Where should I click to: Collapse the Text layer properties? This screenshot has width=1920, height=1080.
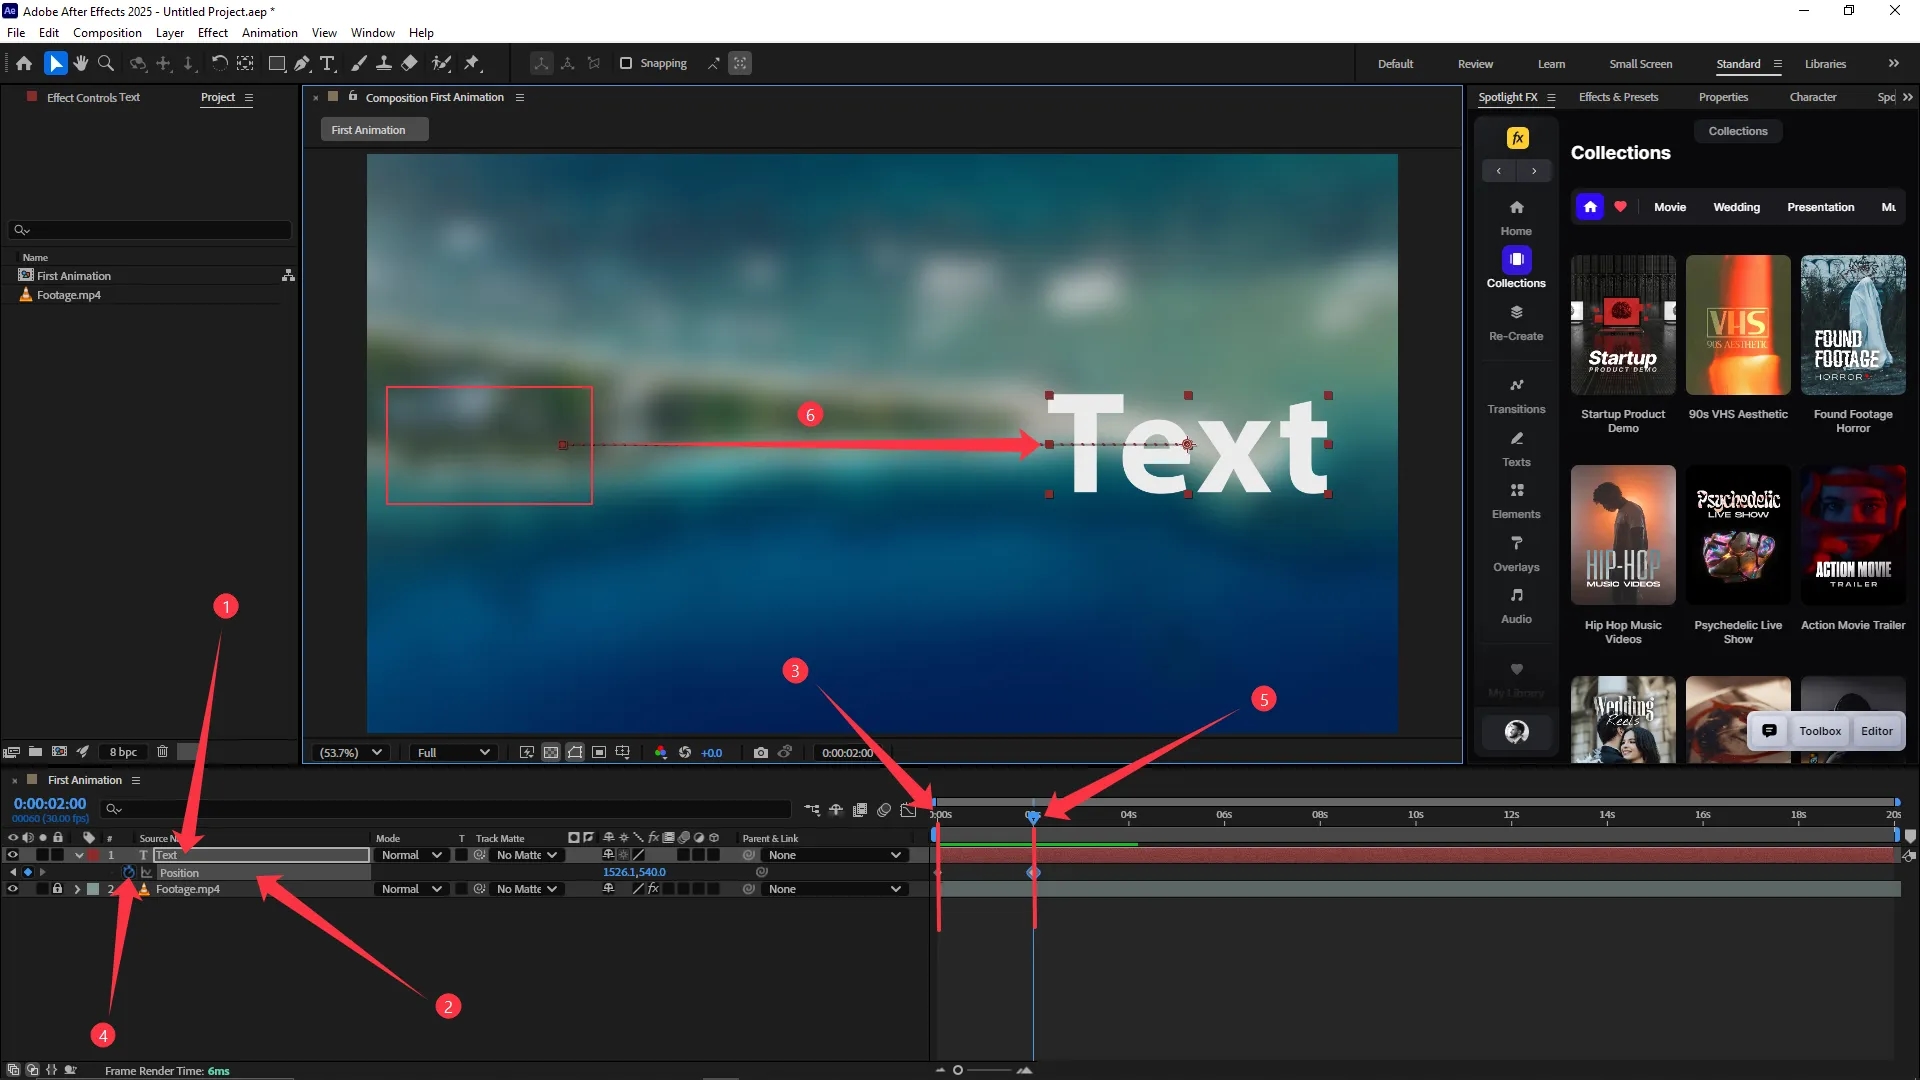tap(79, 855)
